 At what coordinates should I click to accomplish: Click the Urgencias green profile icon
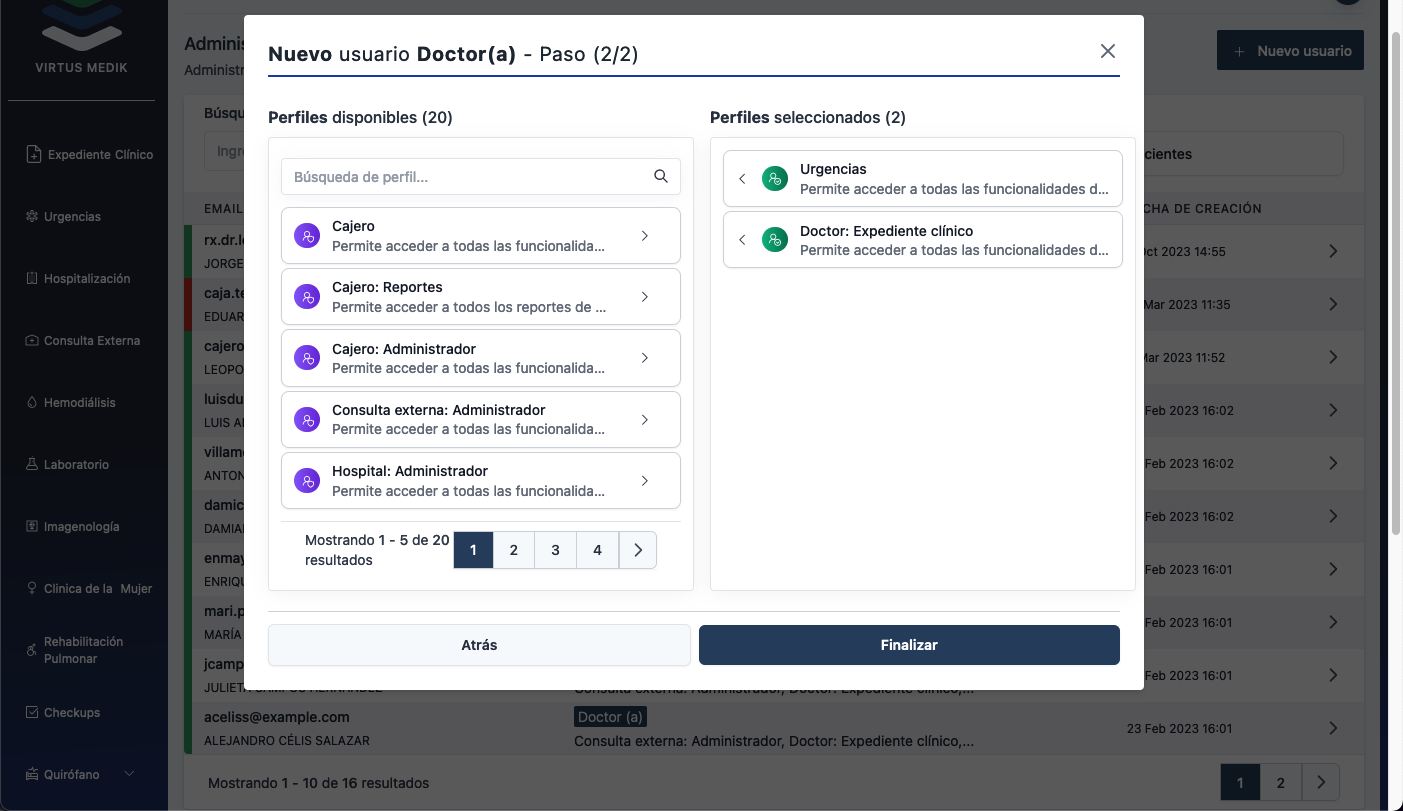tap(774, 179)
